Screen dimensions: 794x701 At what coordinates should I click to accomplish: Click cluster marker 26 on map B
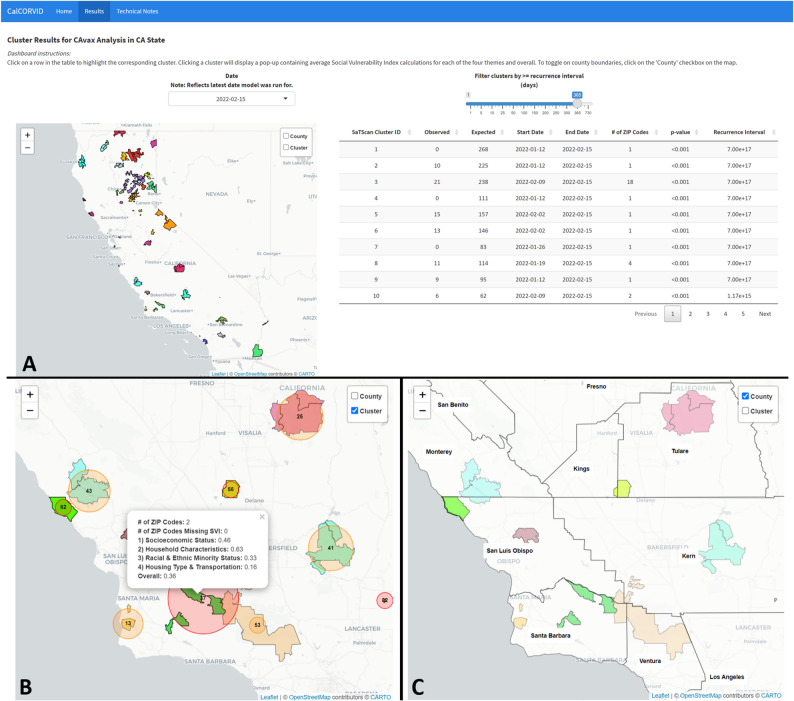point(300,416)
